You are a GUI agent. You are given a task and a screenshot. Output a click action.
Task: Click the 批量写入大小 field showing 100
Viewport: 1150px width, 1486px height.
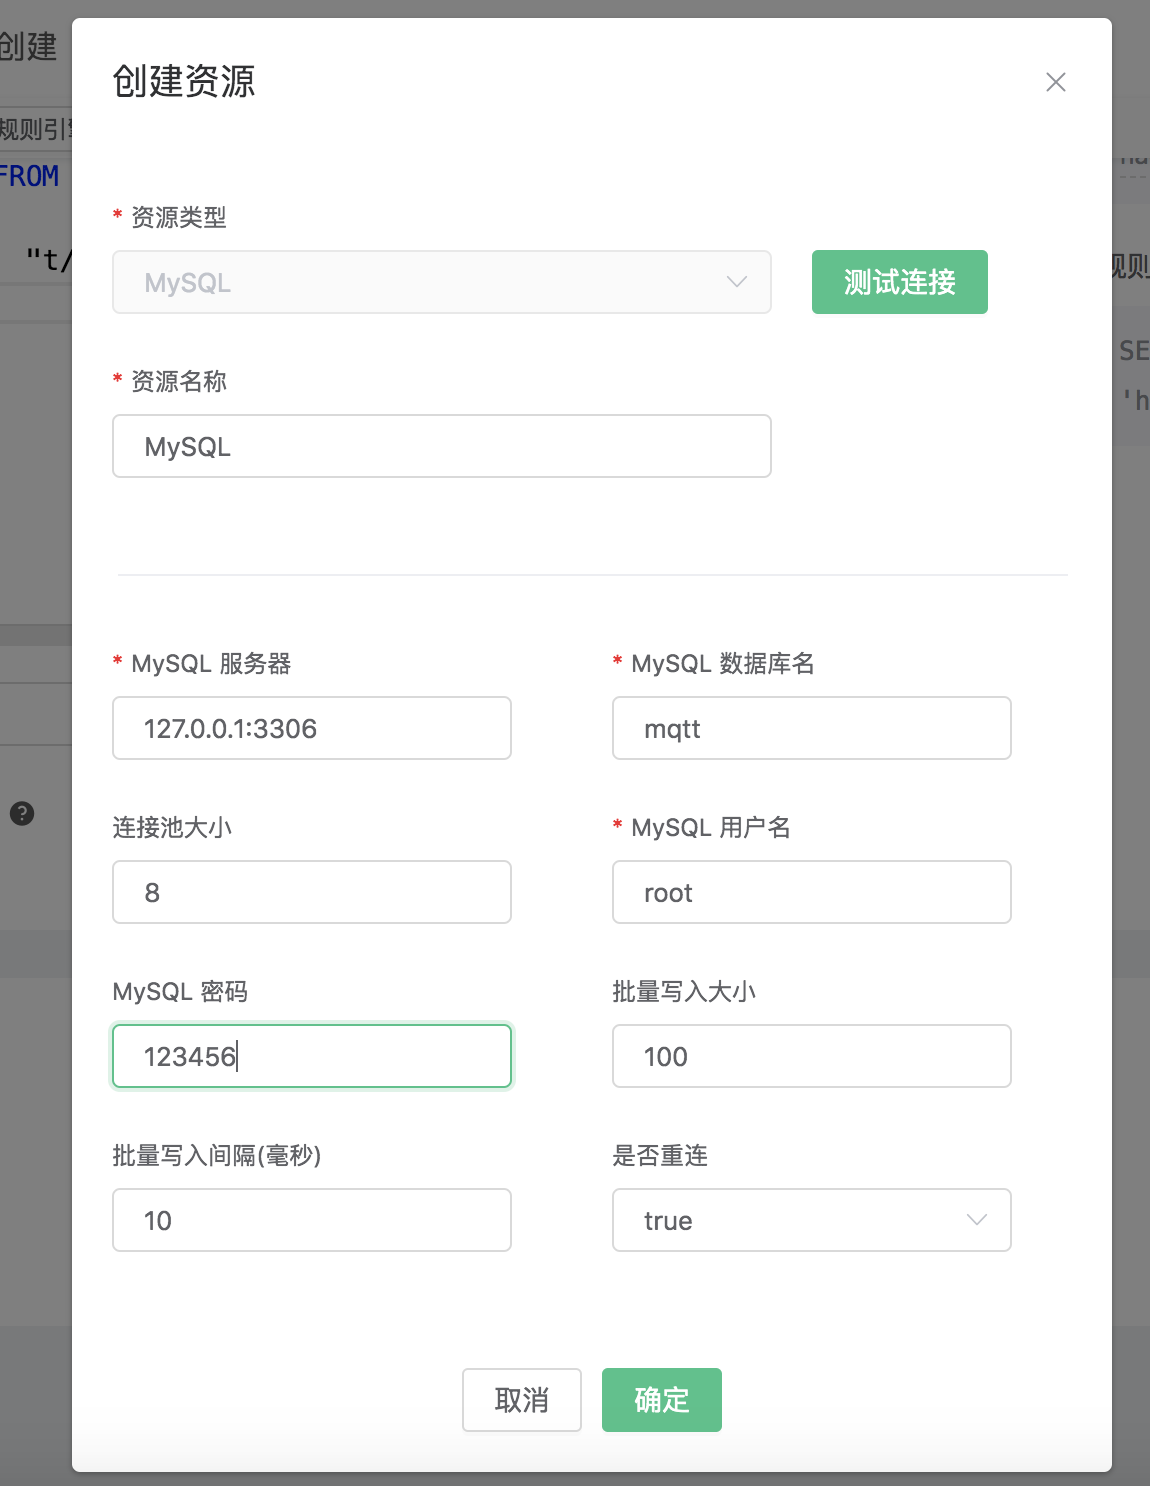pyautogui.click(x=811, y=1056)
